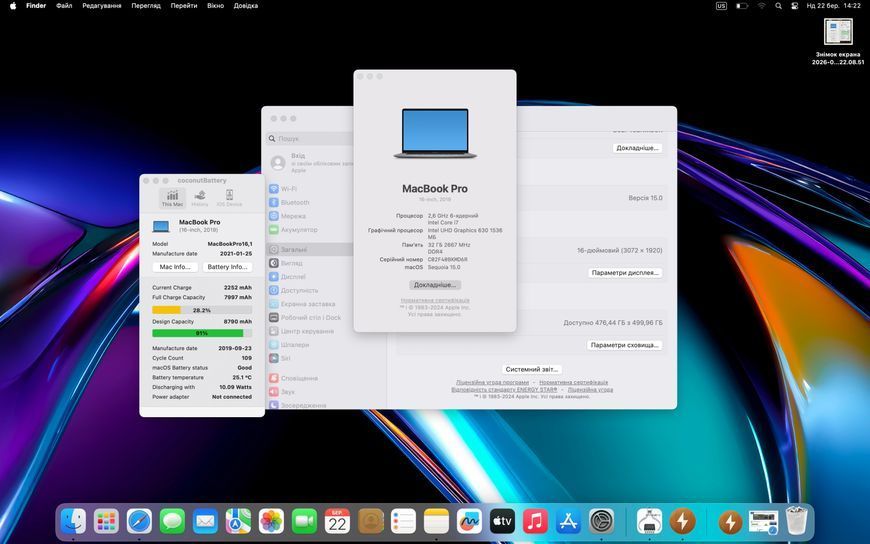This screenshot has width=870, height=544.
Task: Switch to iOS Device tab in coconutBattery
Action: coord(229,198)
